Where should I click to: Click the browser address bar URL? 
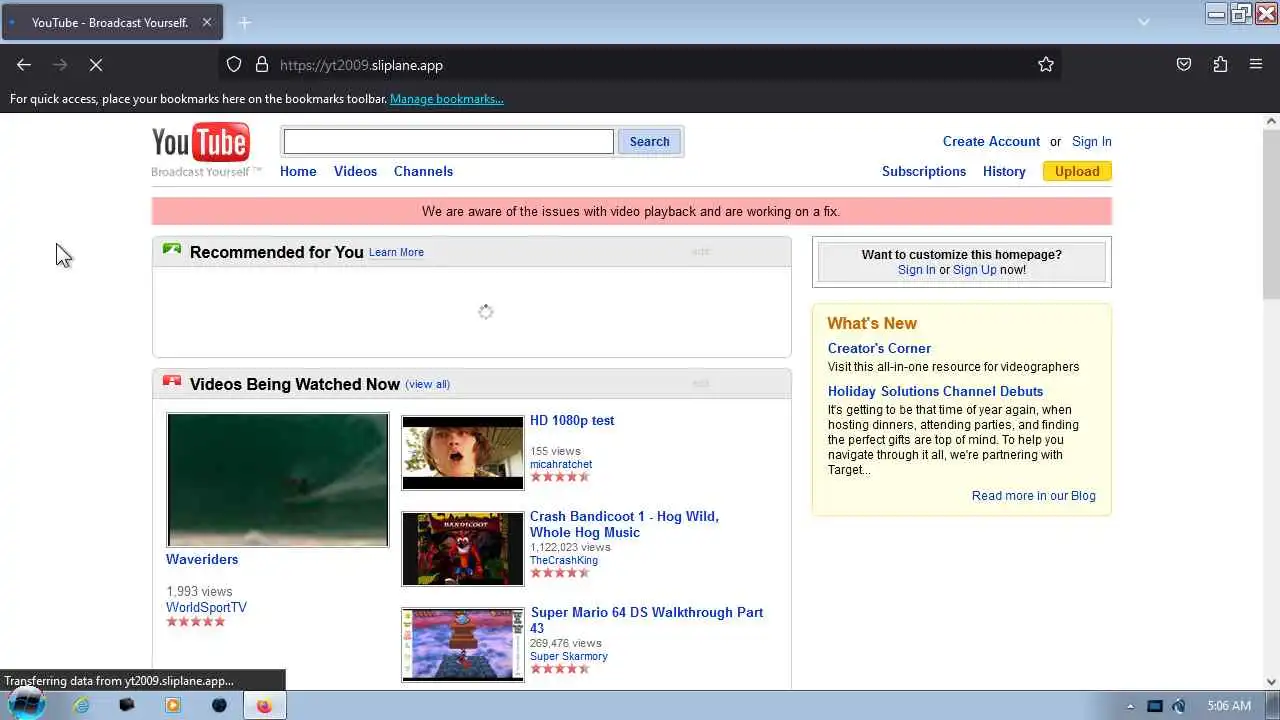(361, 65)
